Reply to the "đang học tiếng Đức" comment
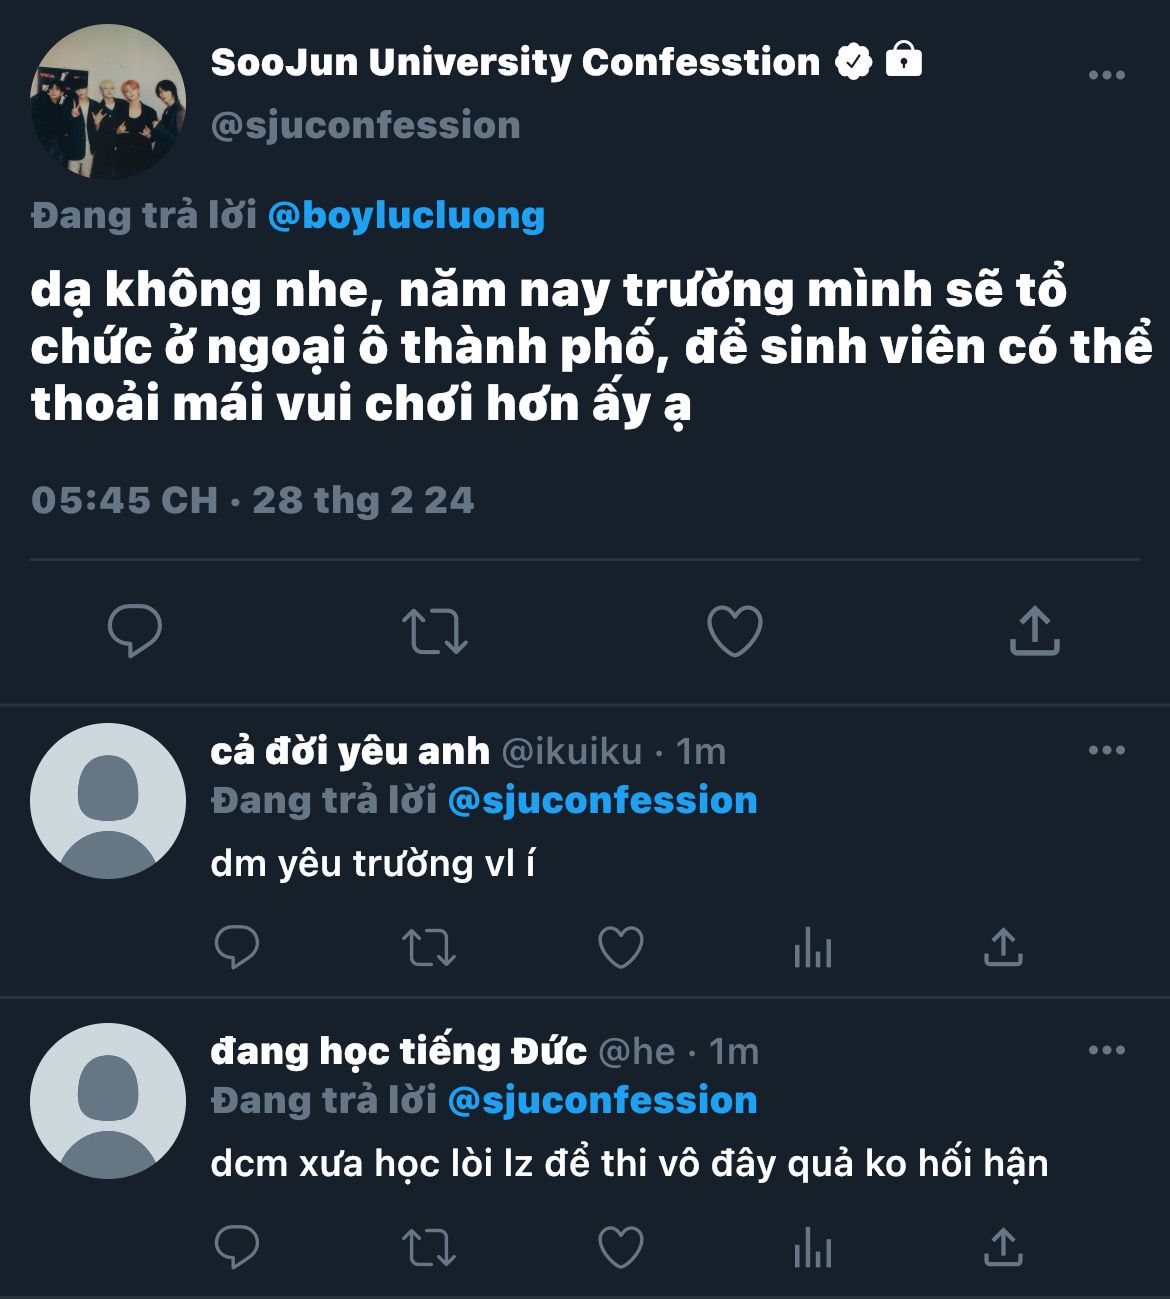 pyautogui.click(x=237, y=1247)
